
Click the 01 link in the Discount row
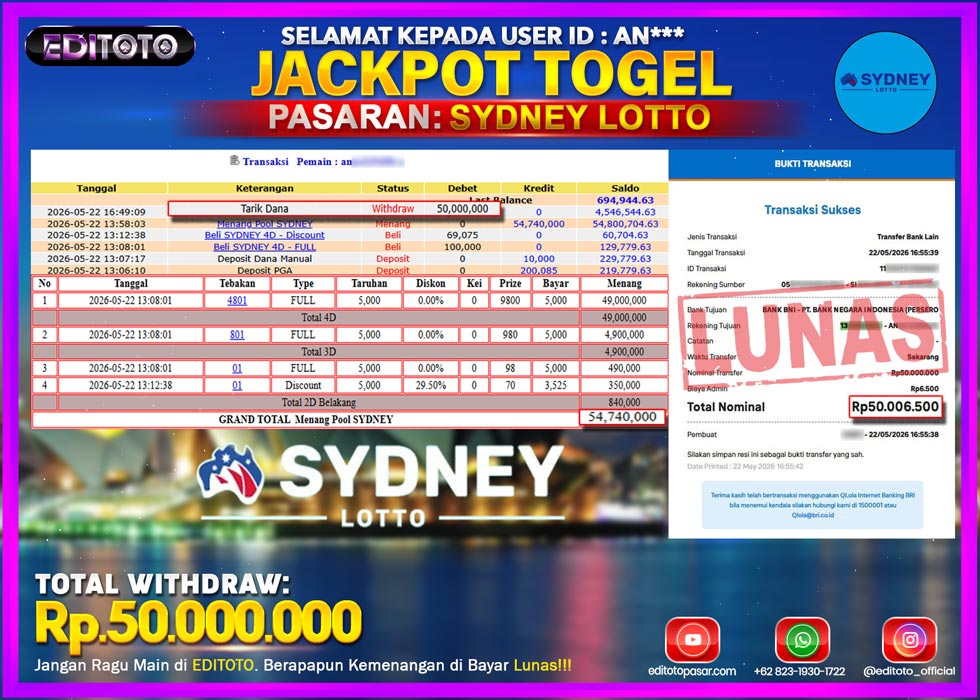pos(237,385)
